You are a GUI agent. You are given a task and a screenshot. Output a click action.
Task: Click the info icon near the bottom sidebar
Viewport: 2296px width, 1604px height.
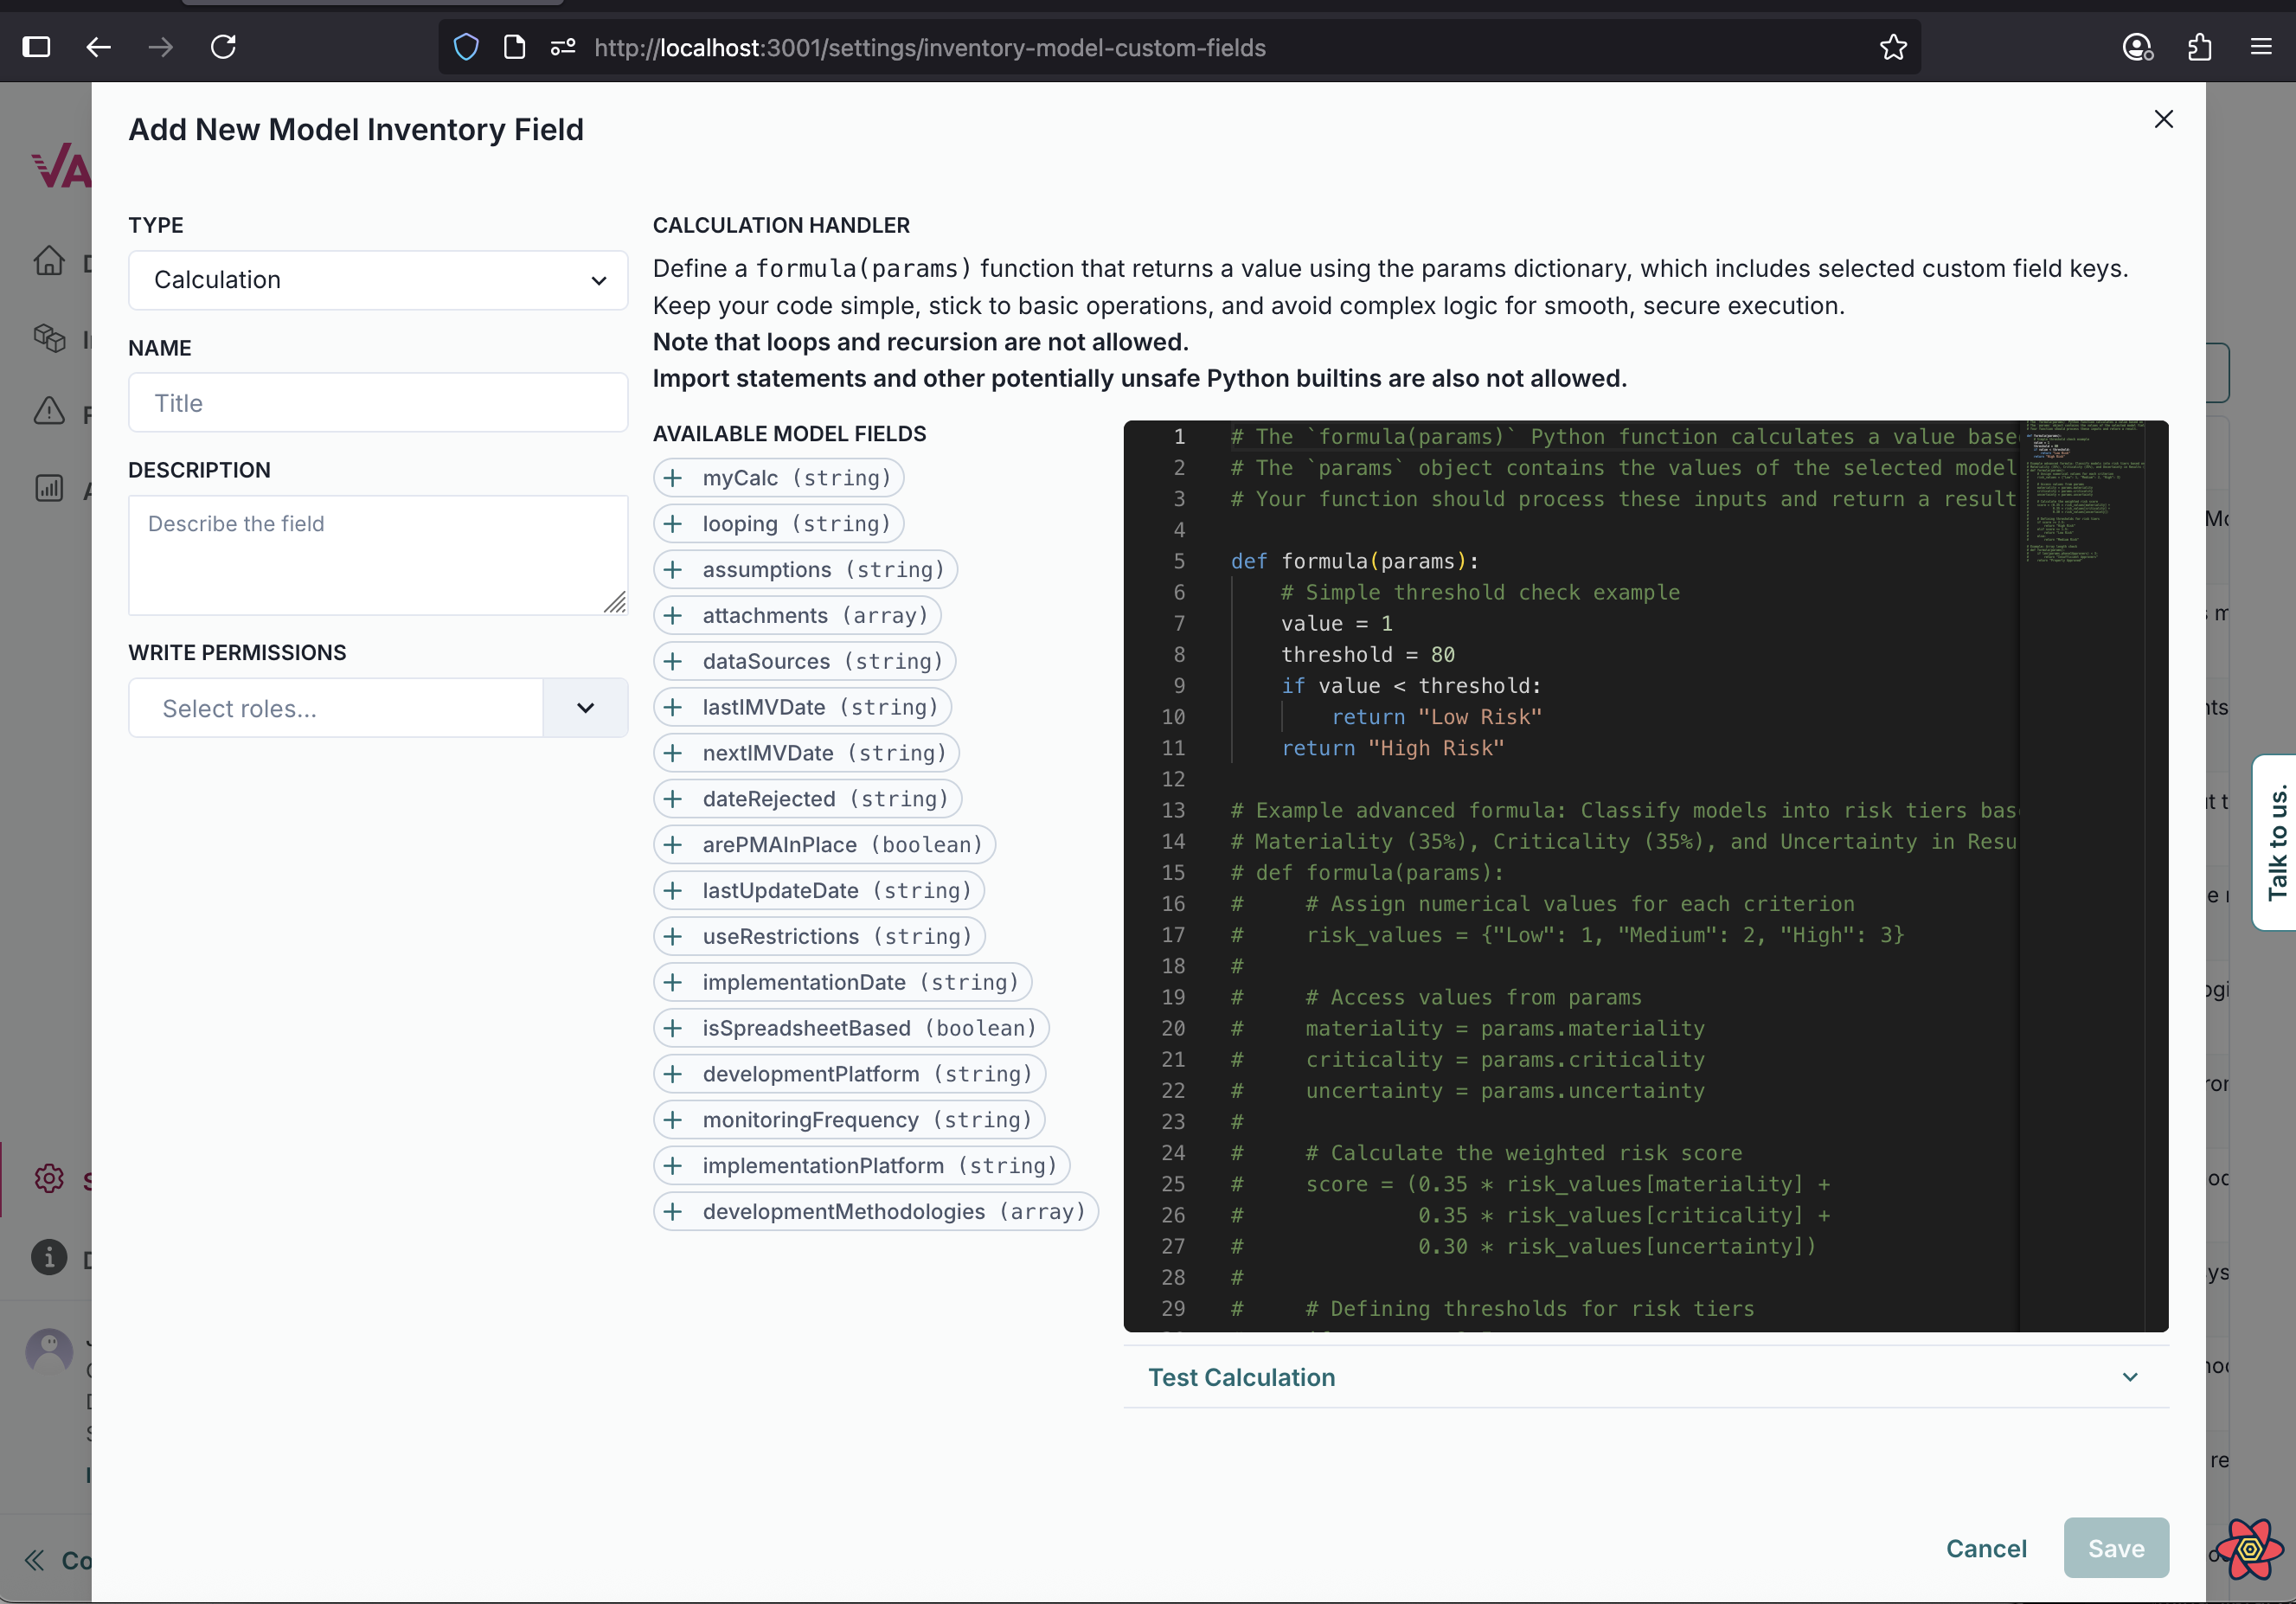[x=48, y=1258]
